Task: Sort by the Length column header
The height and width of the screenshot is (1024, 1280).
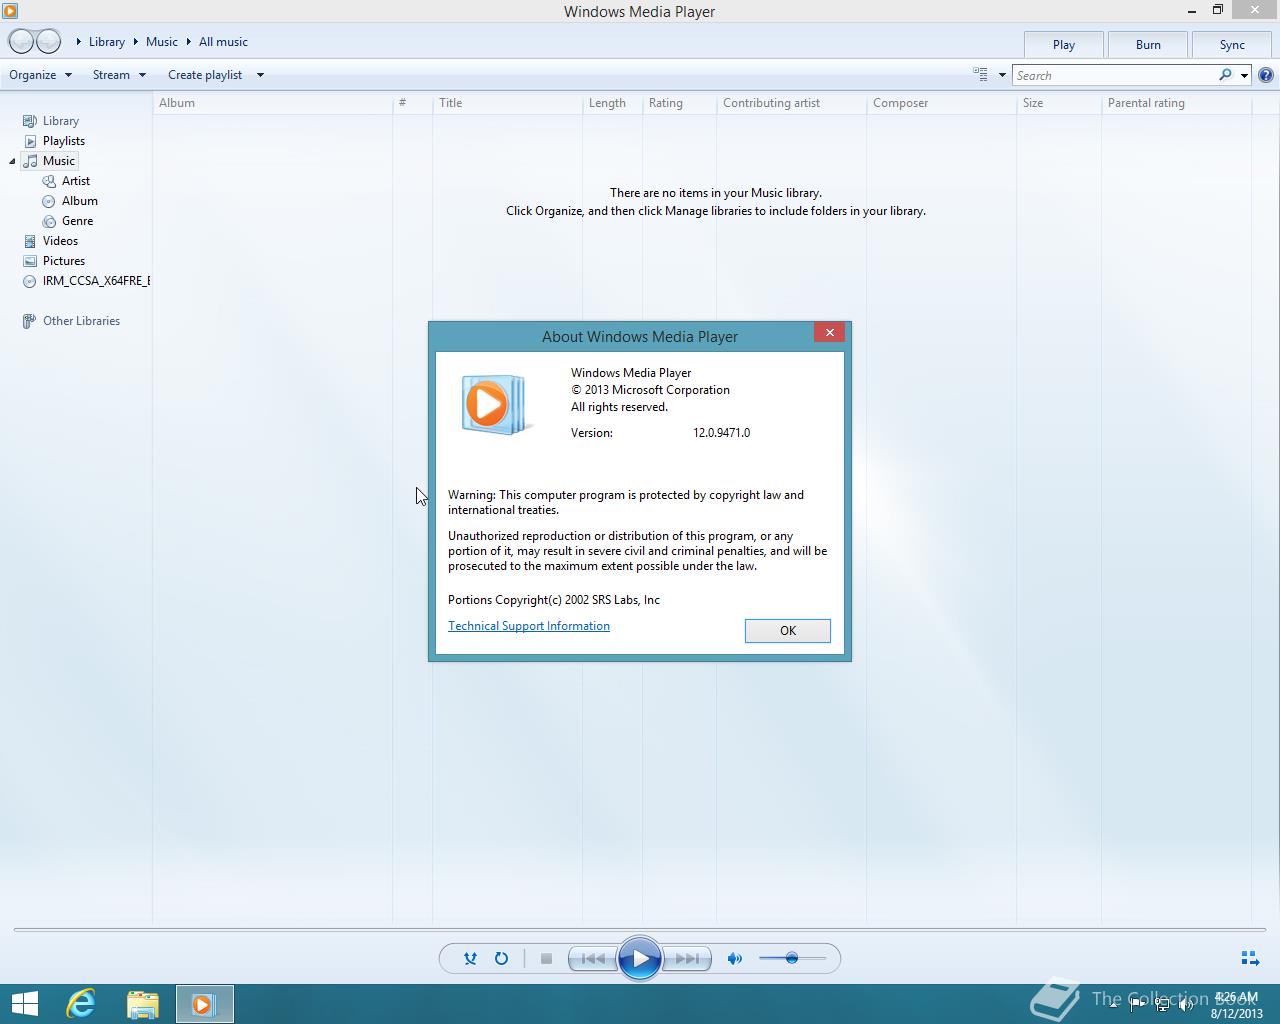Action: pos(612,103)
